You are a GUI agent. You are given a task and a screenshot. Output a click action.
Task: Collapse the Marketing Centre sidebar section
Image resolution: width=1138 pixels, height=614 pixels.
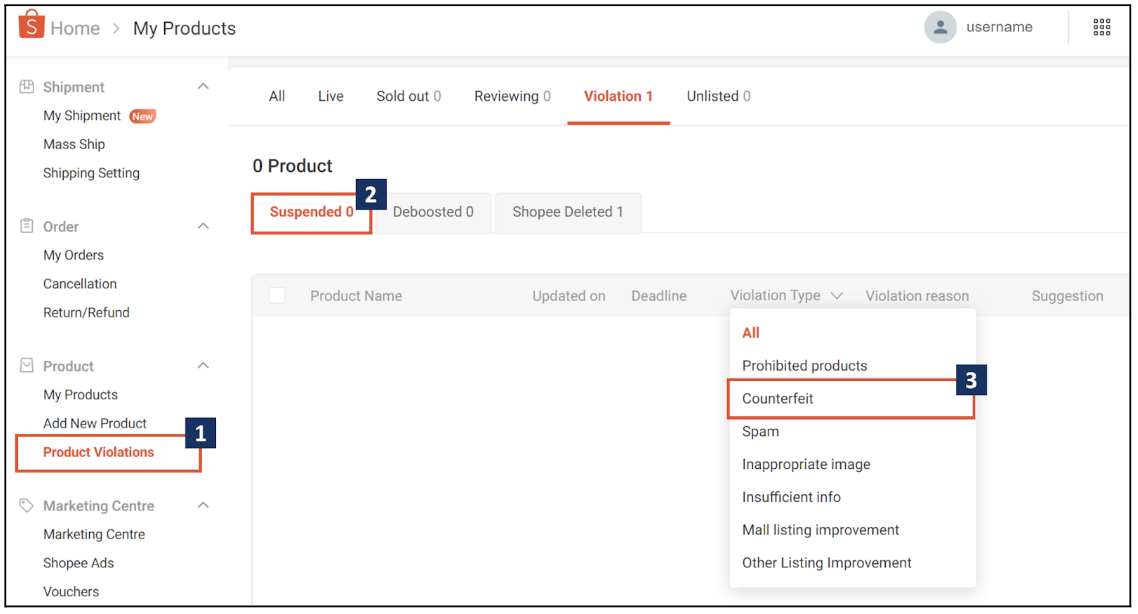point(203,506)
